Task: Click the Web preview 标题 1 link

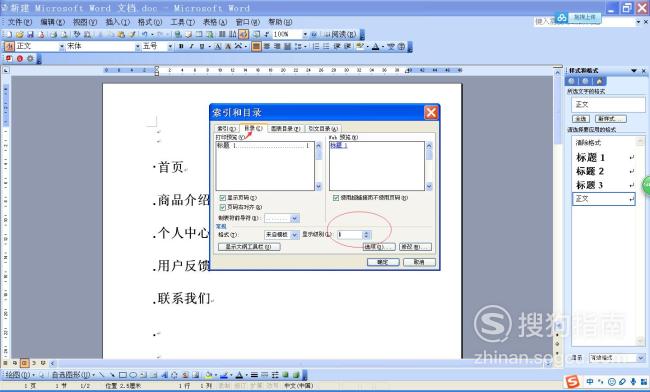Action: (x=339, y=145)
